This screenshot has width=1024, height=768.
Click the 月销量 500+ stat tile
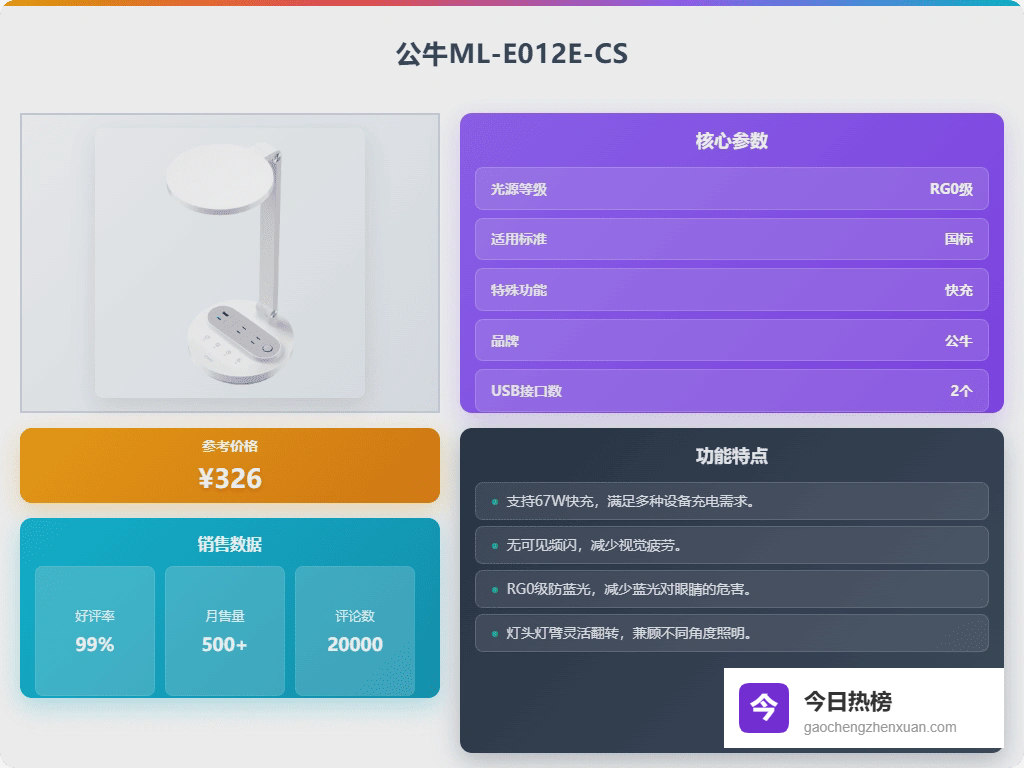(x=225, y=631)
